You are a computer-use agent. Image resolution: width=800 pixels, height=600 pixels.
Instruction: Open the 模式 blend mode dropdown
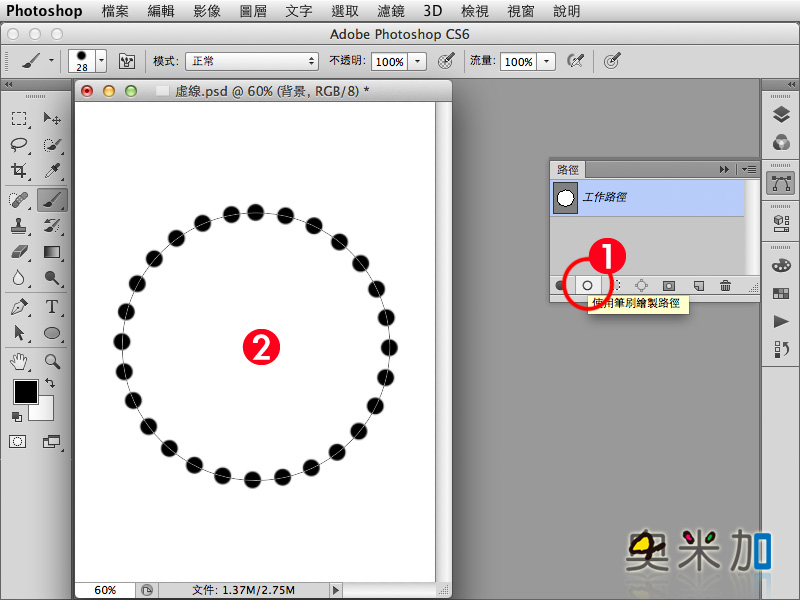pos(252,61)
